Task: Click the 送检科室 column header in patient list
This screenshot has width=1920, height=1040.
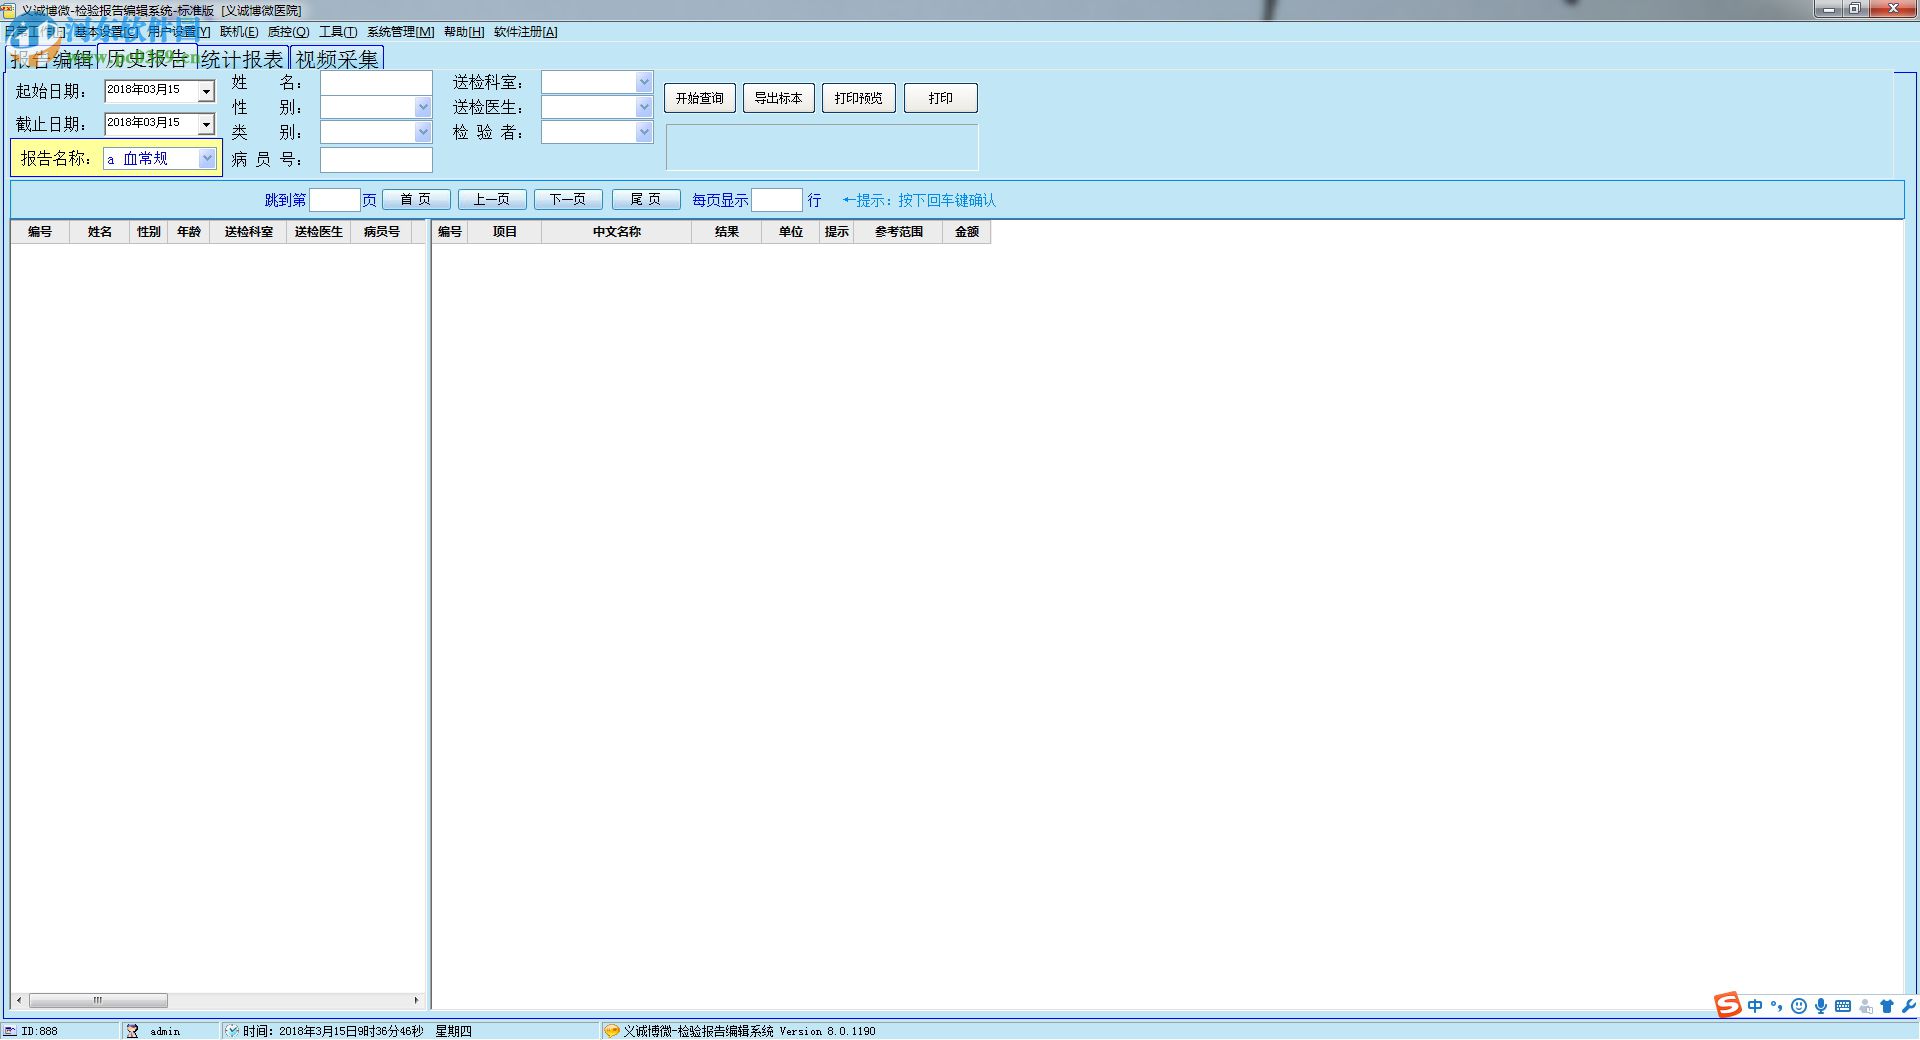Action: 249,232
